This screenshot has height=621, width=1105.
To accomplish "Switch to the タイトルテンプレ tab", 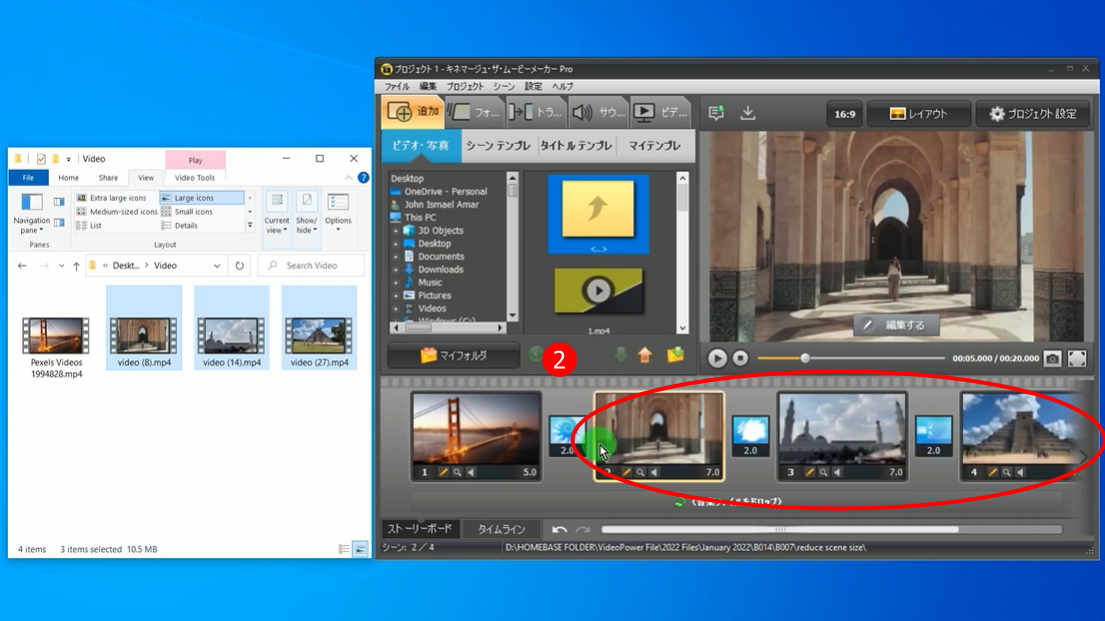I will tap(575, 146).
